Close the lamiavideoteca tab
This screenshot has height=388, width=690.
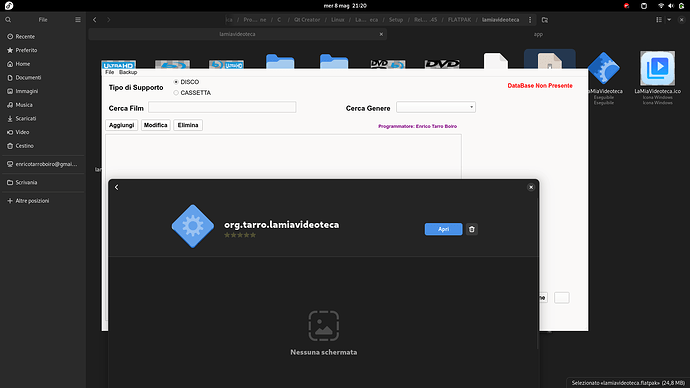tap(381, 34)
